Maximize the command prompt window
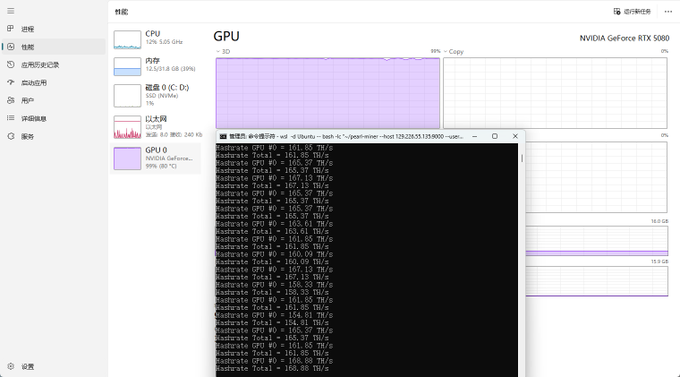 tap(495, 136)
